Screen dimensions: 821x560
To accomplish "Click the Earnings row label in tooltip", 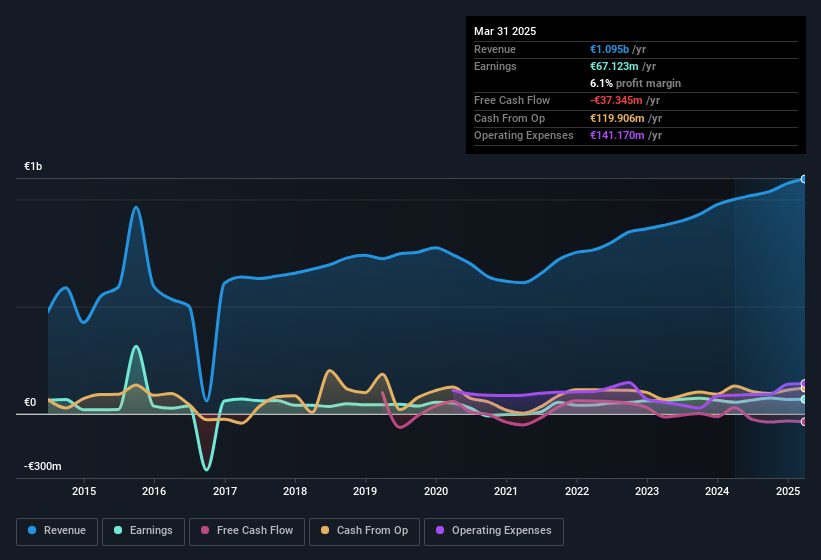I will click(x=495, y=66).
